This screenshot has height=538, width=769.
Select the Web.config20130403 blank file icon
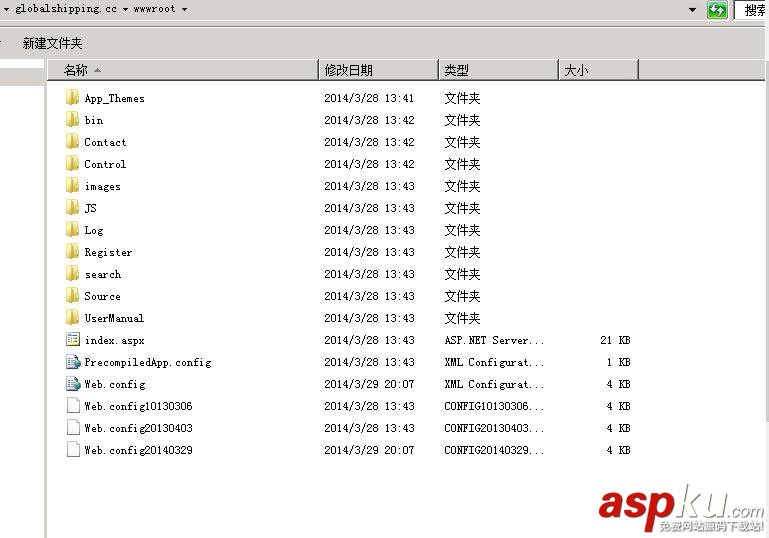pyautogui.click(x=73, y=428)
